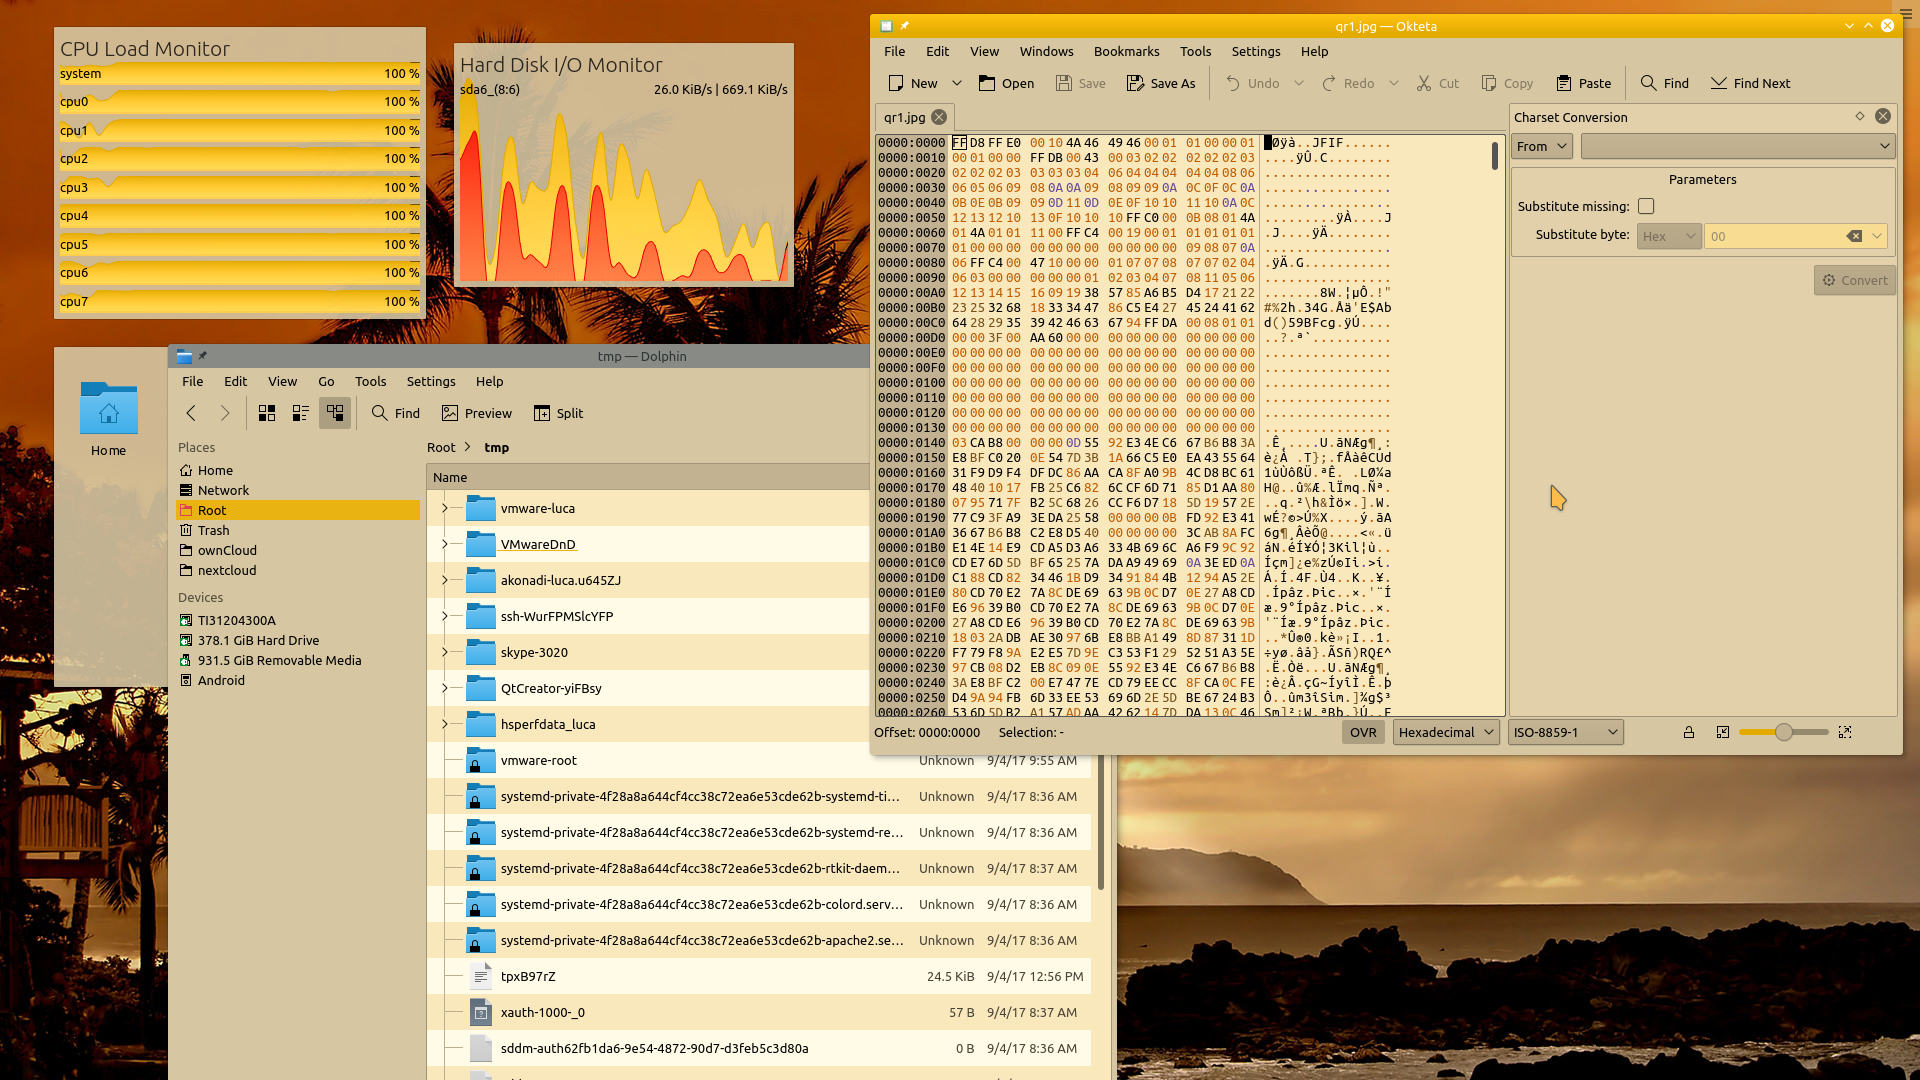This screenshot has height=1080, width=1920.
Task: Open the New button dropdown arrow
Action: (x=957, y=83)
